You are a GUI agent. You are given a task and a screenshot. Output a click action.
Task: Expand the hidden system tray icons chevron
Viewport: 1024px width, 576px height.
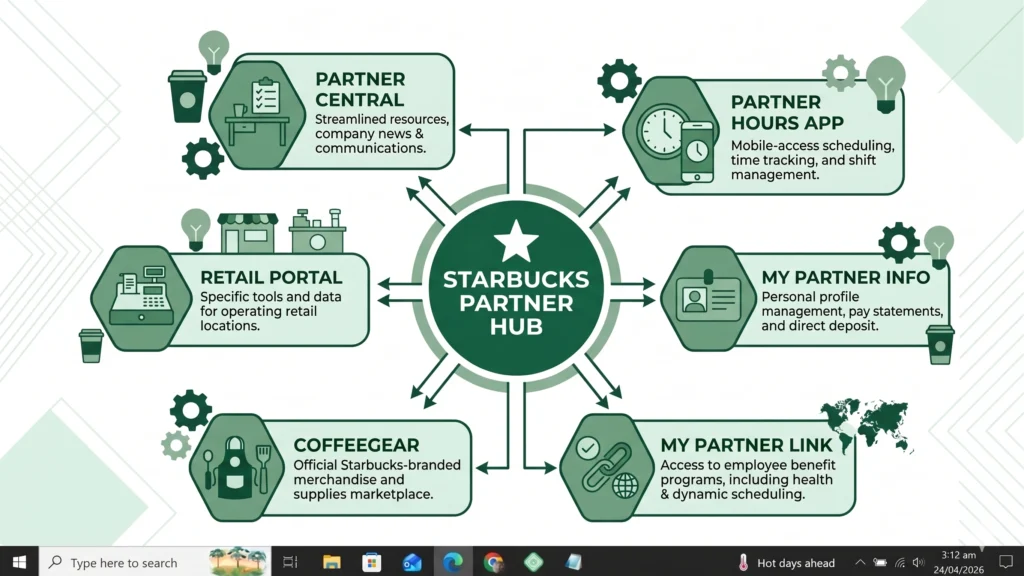click(860, 562)
